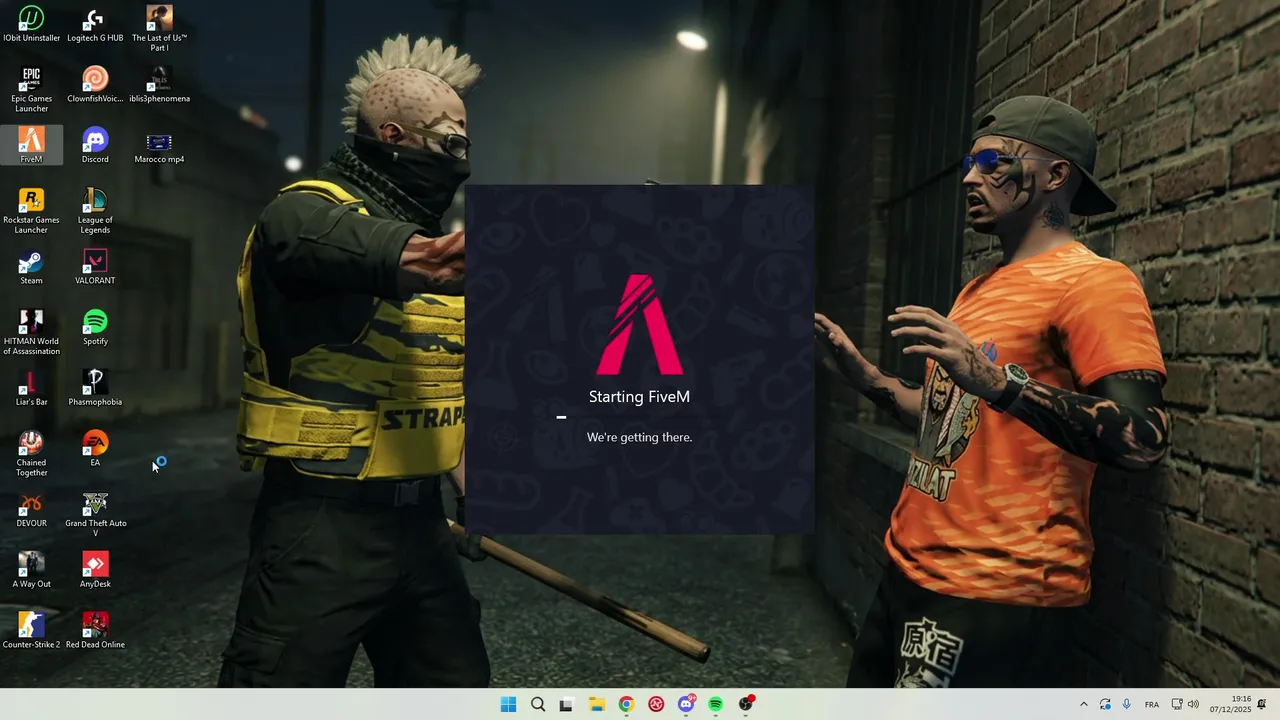Click the FiveM logo in the splash window

(x=640, y=325)
